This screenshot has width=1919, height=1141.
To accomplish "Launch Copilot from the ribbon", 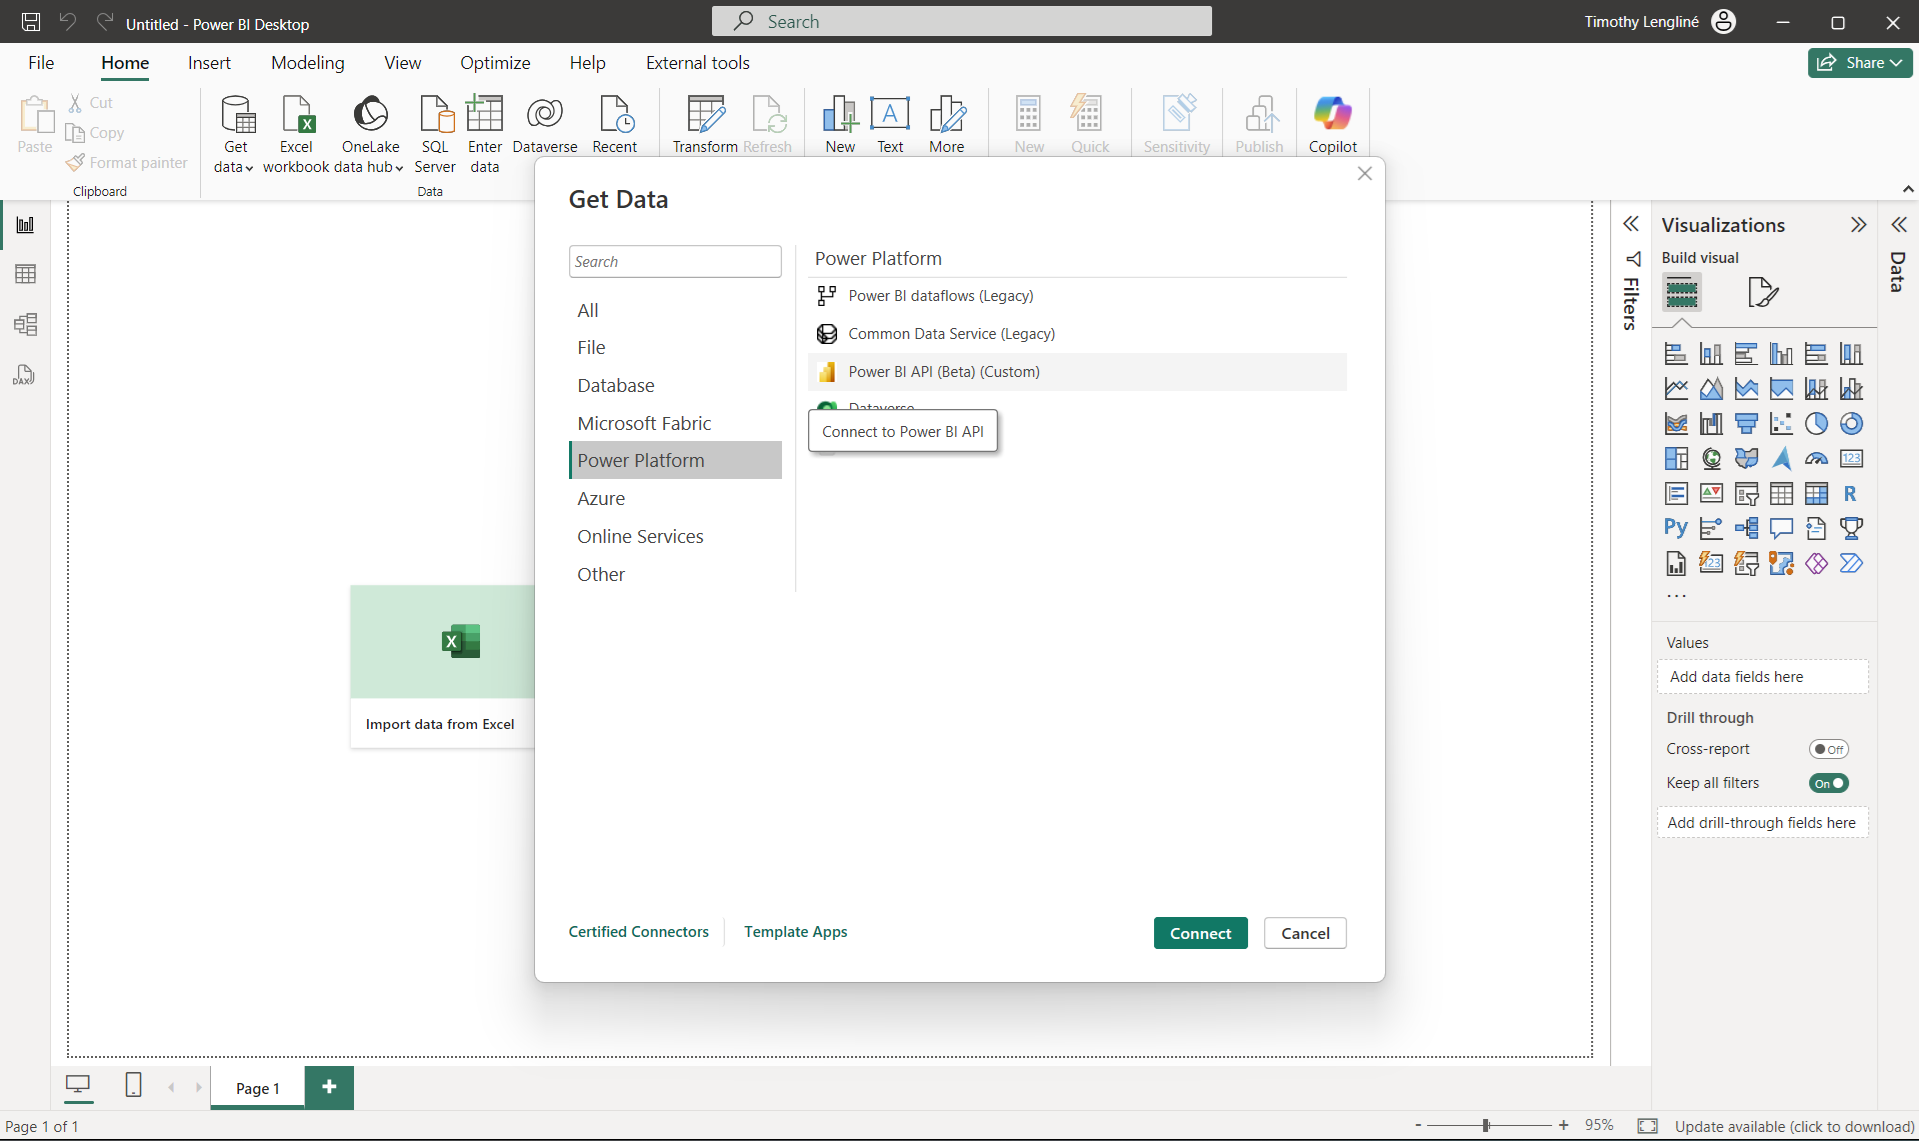I will (x=1333, y=125).
